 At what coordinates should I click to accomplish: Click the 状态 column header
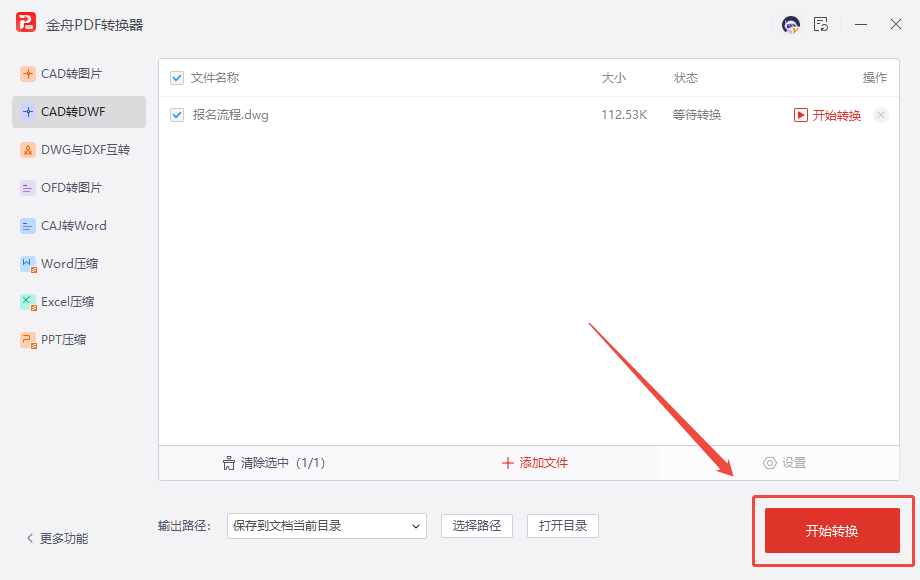click(x=686, y=78)
